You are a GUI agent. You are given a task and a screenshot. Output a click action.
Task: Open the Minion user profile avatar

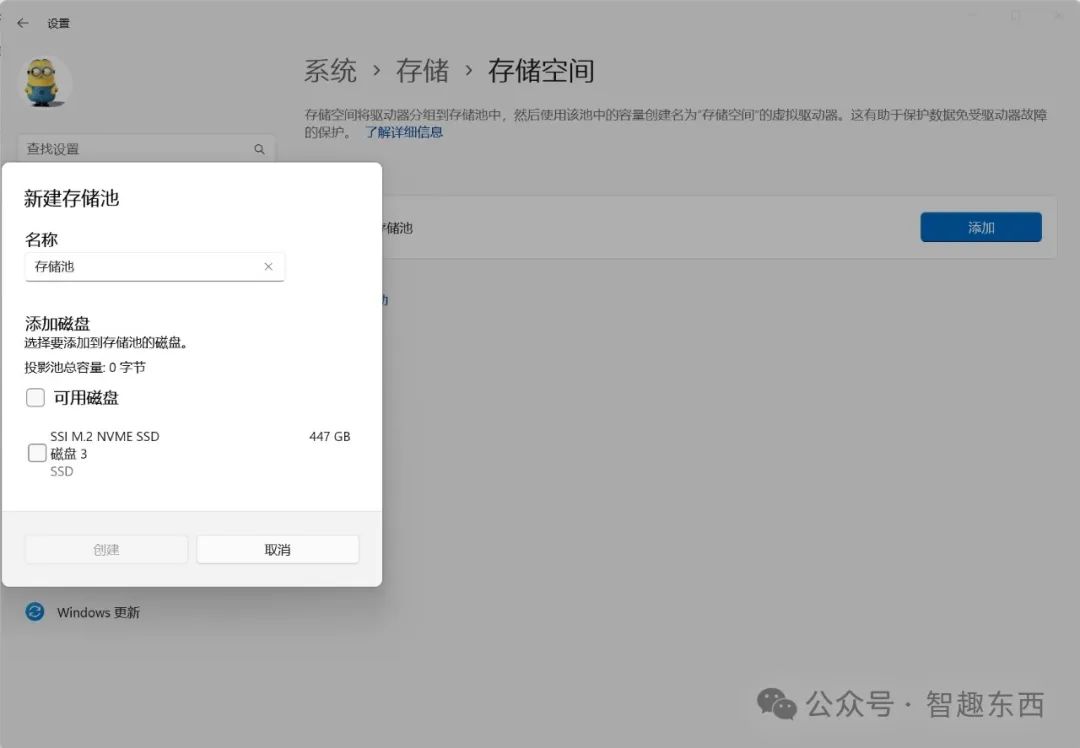coord(46,82)
